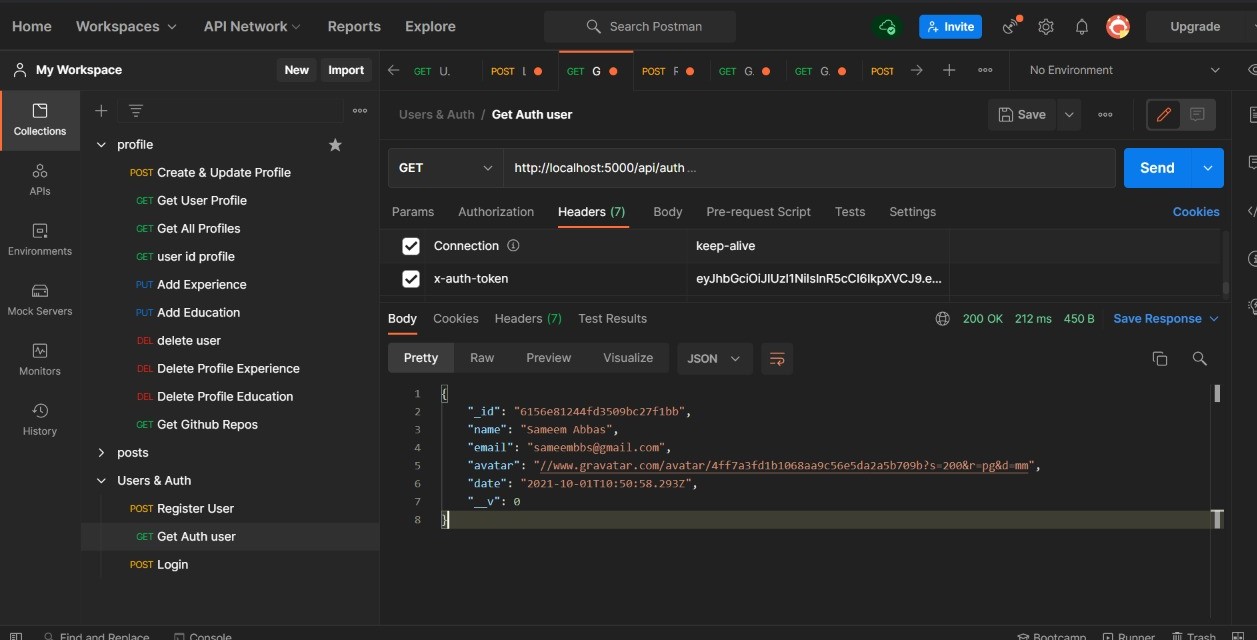Search within the response body
Image resolution: width=1257 pixels, height=640 pixels.
pos(1199,359)
